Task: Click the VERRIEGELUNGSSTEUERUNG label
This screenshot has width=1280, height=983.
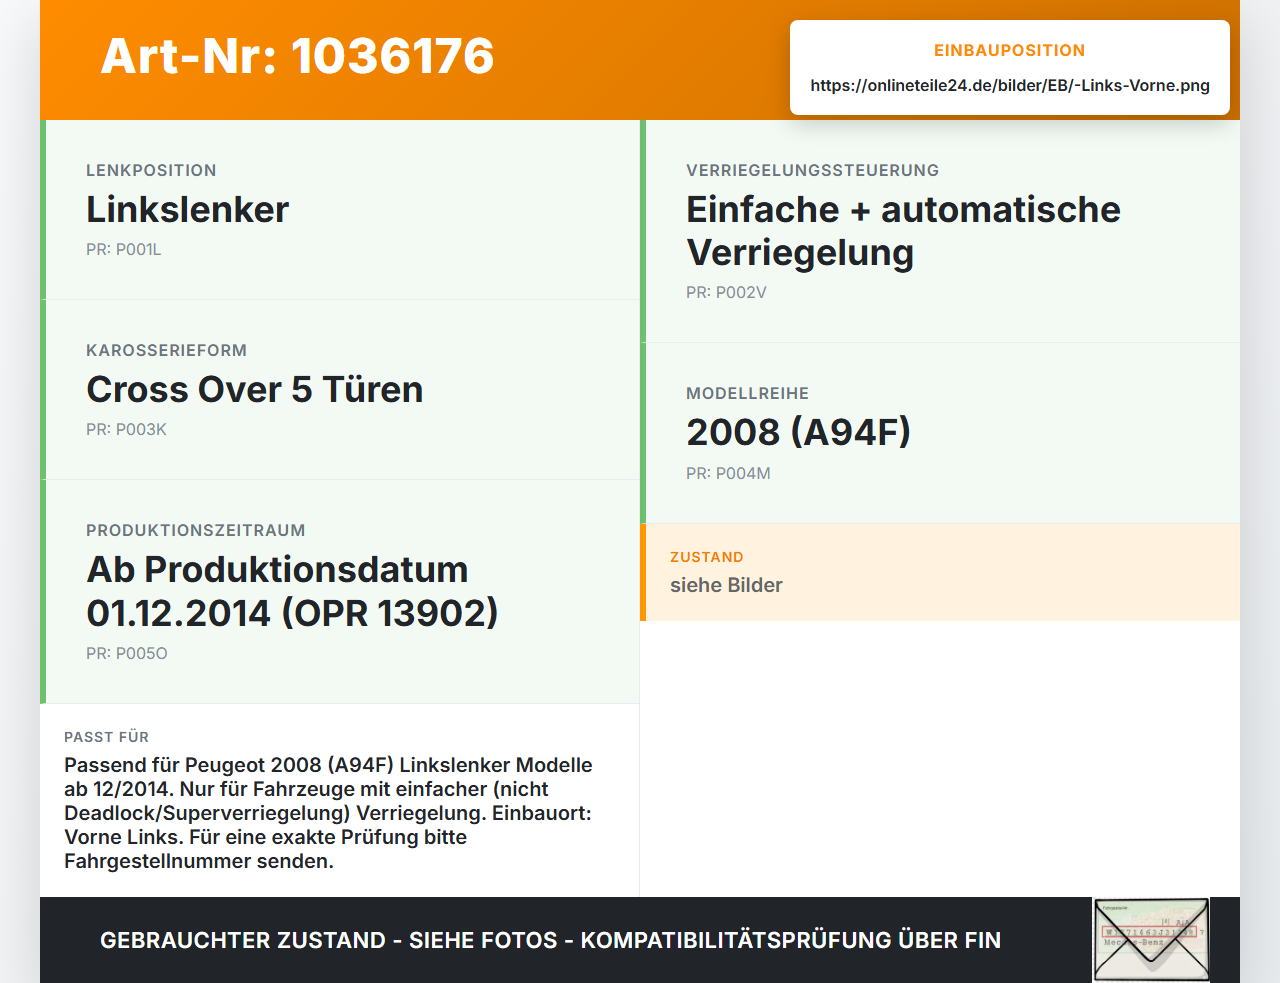Action: [x=812, y=171]
